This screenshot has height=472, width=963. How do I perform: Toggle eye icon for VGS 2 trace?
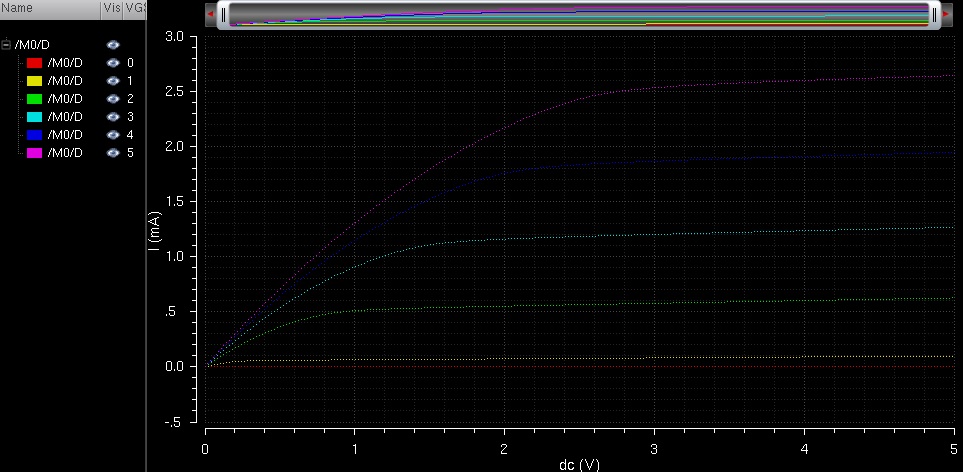point(113,99)
